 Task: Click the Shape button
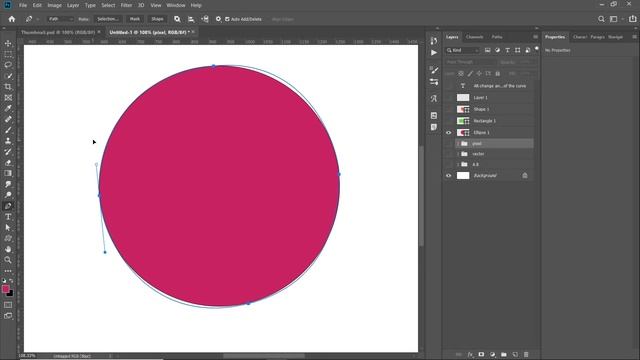coord(157,19)
